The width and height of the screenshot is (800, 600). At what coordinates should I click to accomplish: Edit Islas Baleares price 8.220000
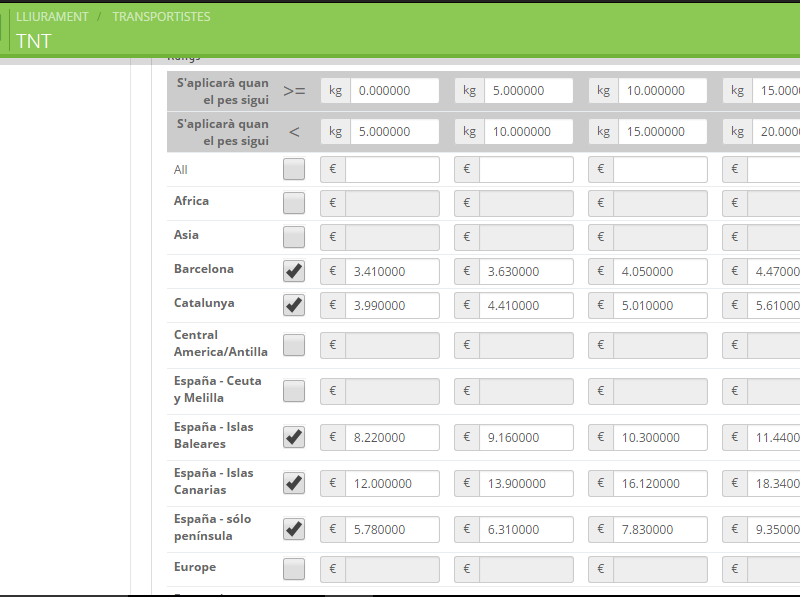(392, 437)
